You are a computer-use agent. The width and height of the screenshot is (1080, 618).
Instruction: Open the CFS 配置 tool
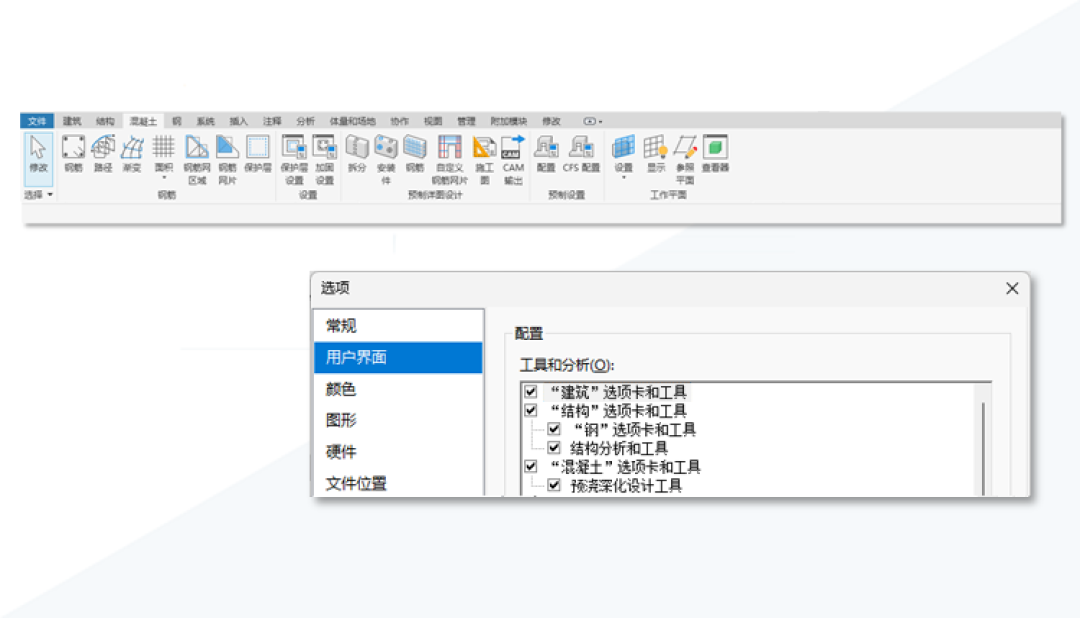581,154
